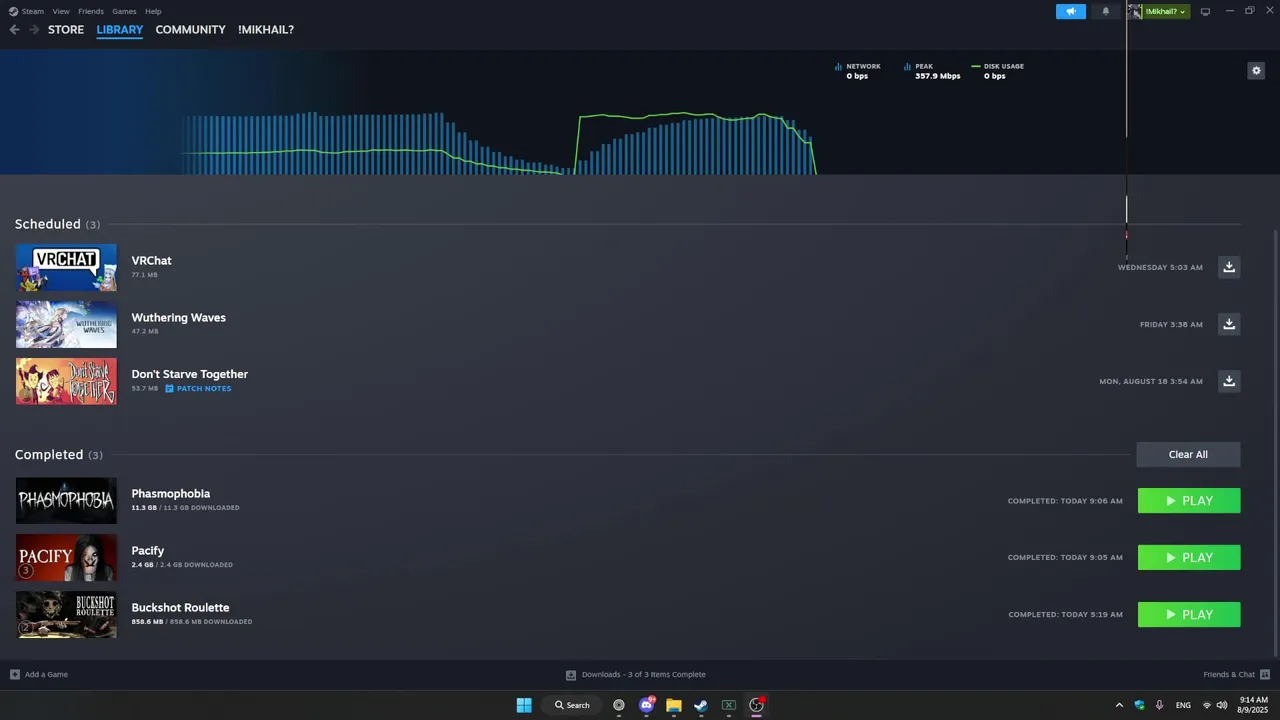Download Don't Starve Together update now
This screenshot has height=720, width=1280.
[x=1229, y=381]
